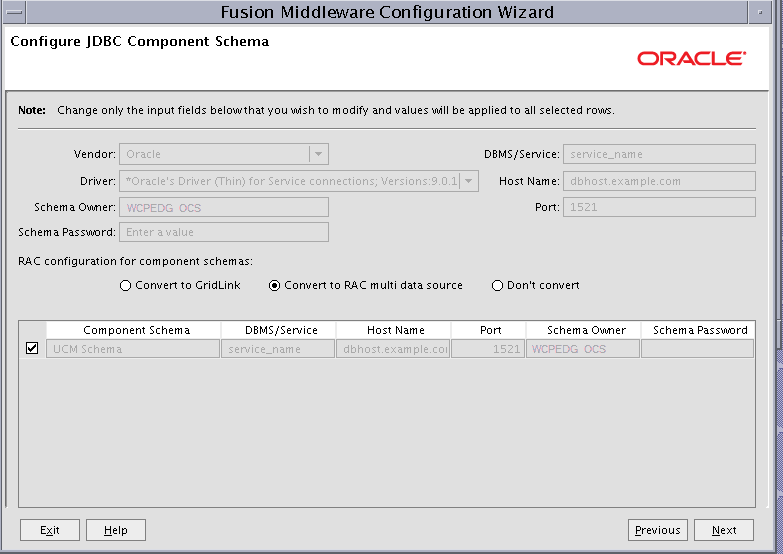783x554 pixels.
Task: Click the dbhost.example.com table cell
Action: pyautogui.click(x=393, y=349)
